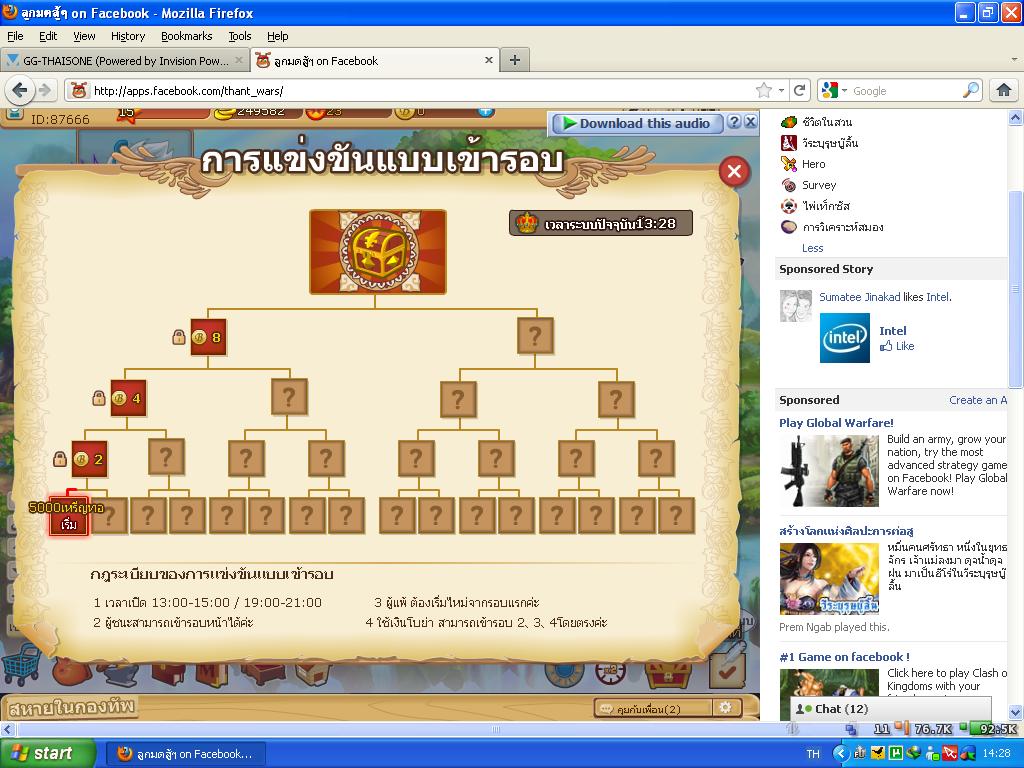Expand hidden system tray icons arrow
The height and width of the screenshot is (768, 1024).
coord(841,754)
